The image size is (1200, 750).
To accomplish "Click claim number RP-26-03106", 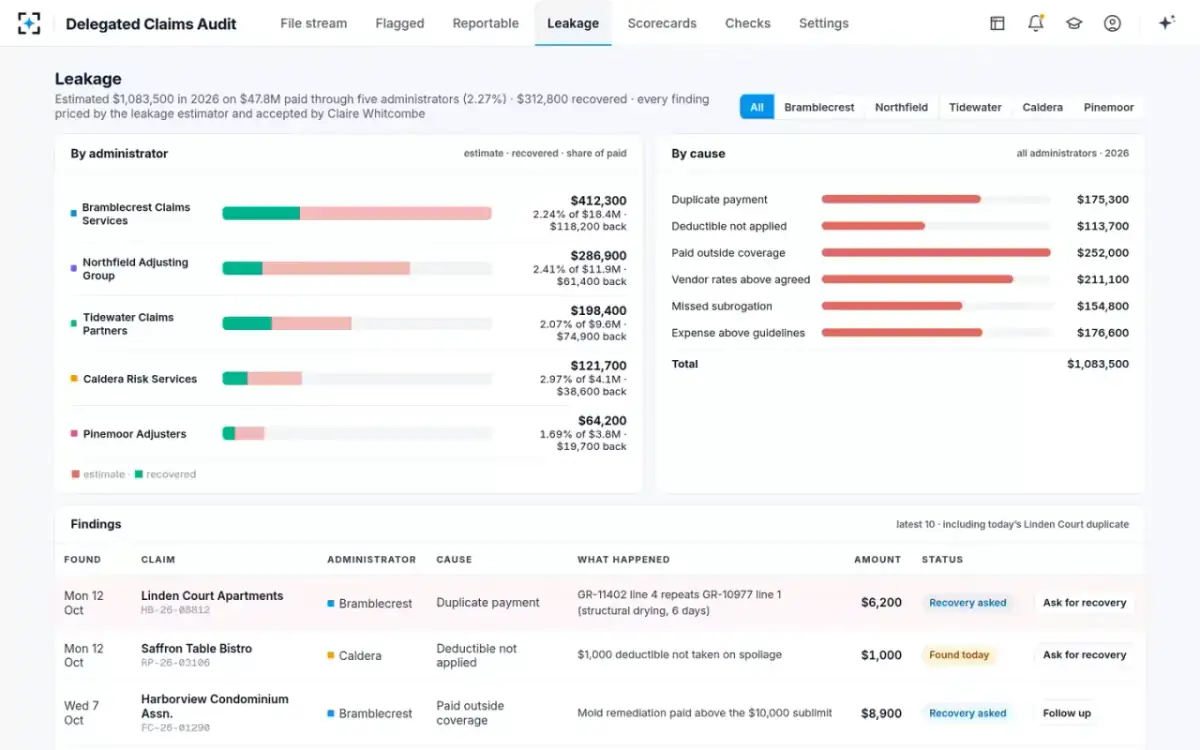I will [x=175, y=663].
